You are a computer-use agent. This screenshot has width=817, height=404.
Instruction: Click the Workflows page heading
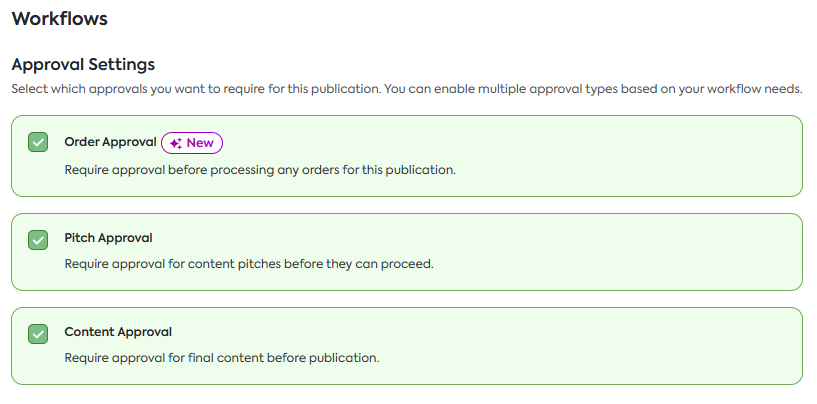point(59,19)
